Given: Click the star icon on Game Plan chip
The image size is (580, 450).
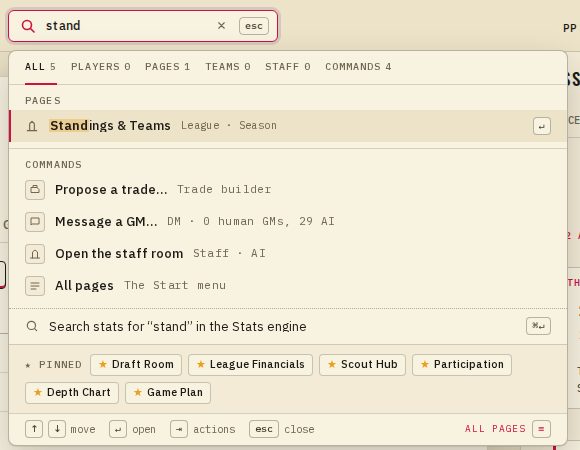Looking at the screenshot, I should coord(138,392).
